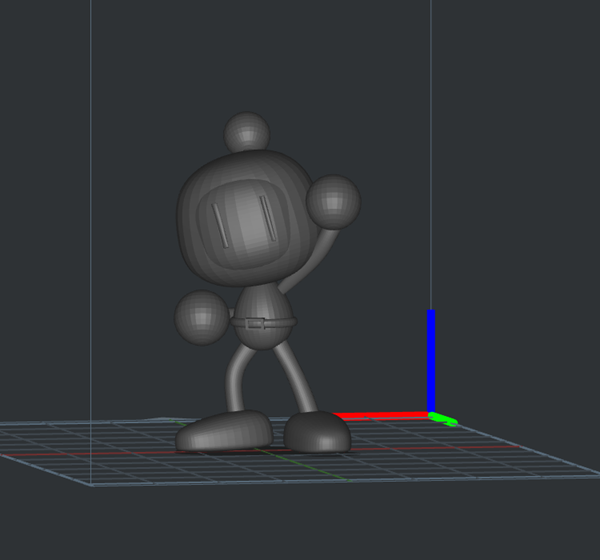Click the belt buckle on the model
The width and height of the screenshot is (600, 560).
[x=256, y=323]
